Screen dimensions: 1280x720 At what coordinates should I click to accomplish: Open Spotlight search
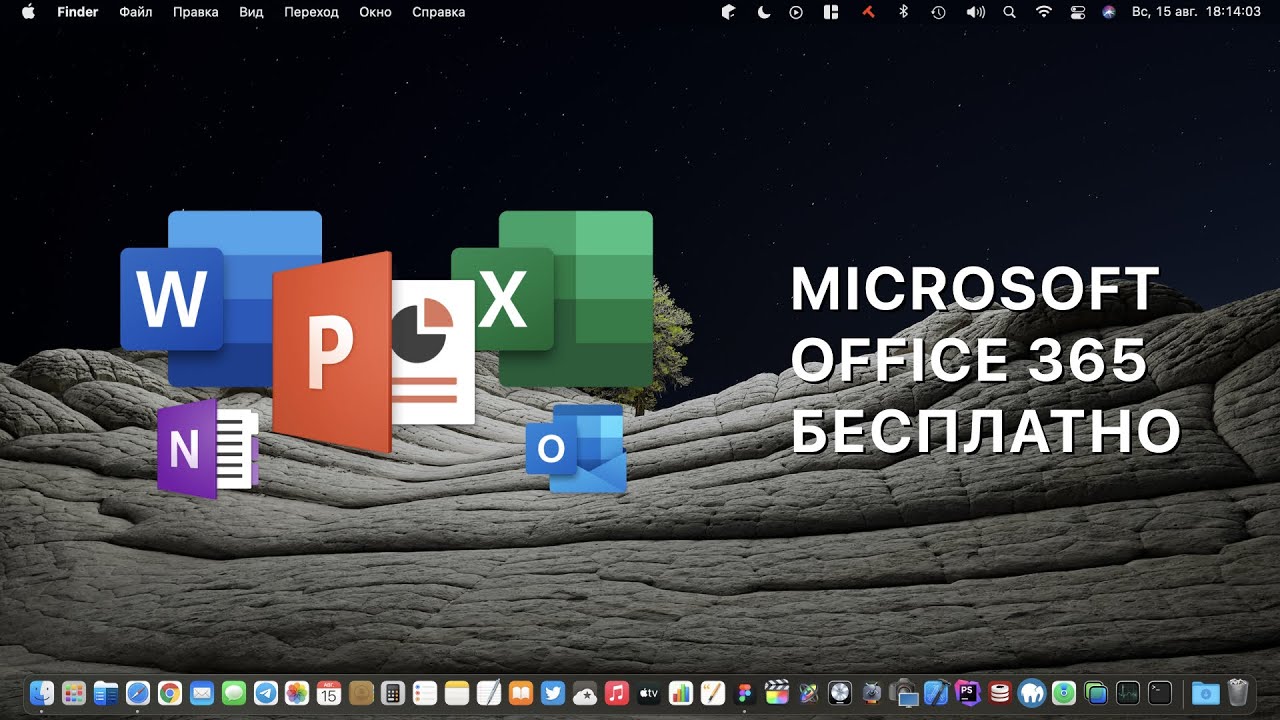(x=1009, y=12)
